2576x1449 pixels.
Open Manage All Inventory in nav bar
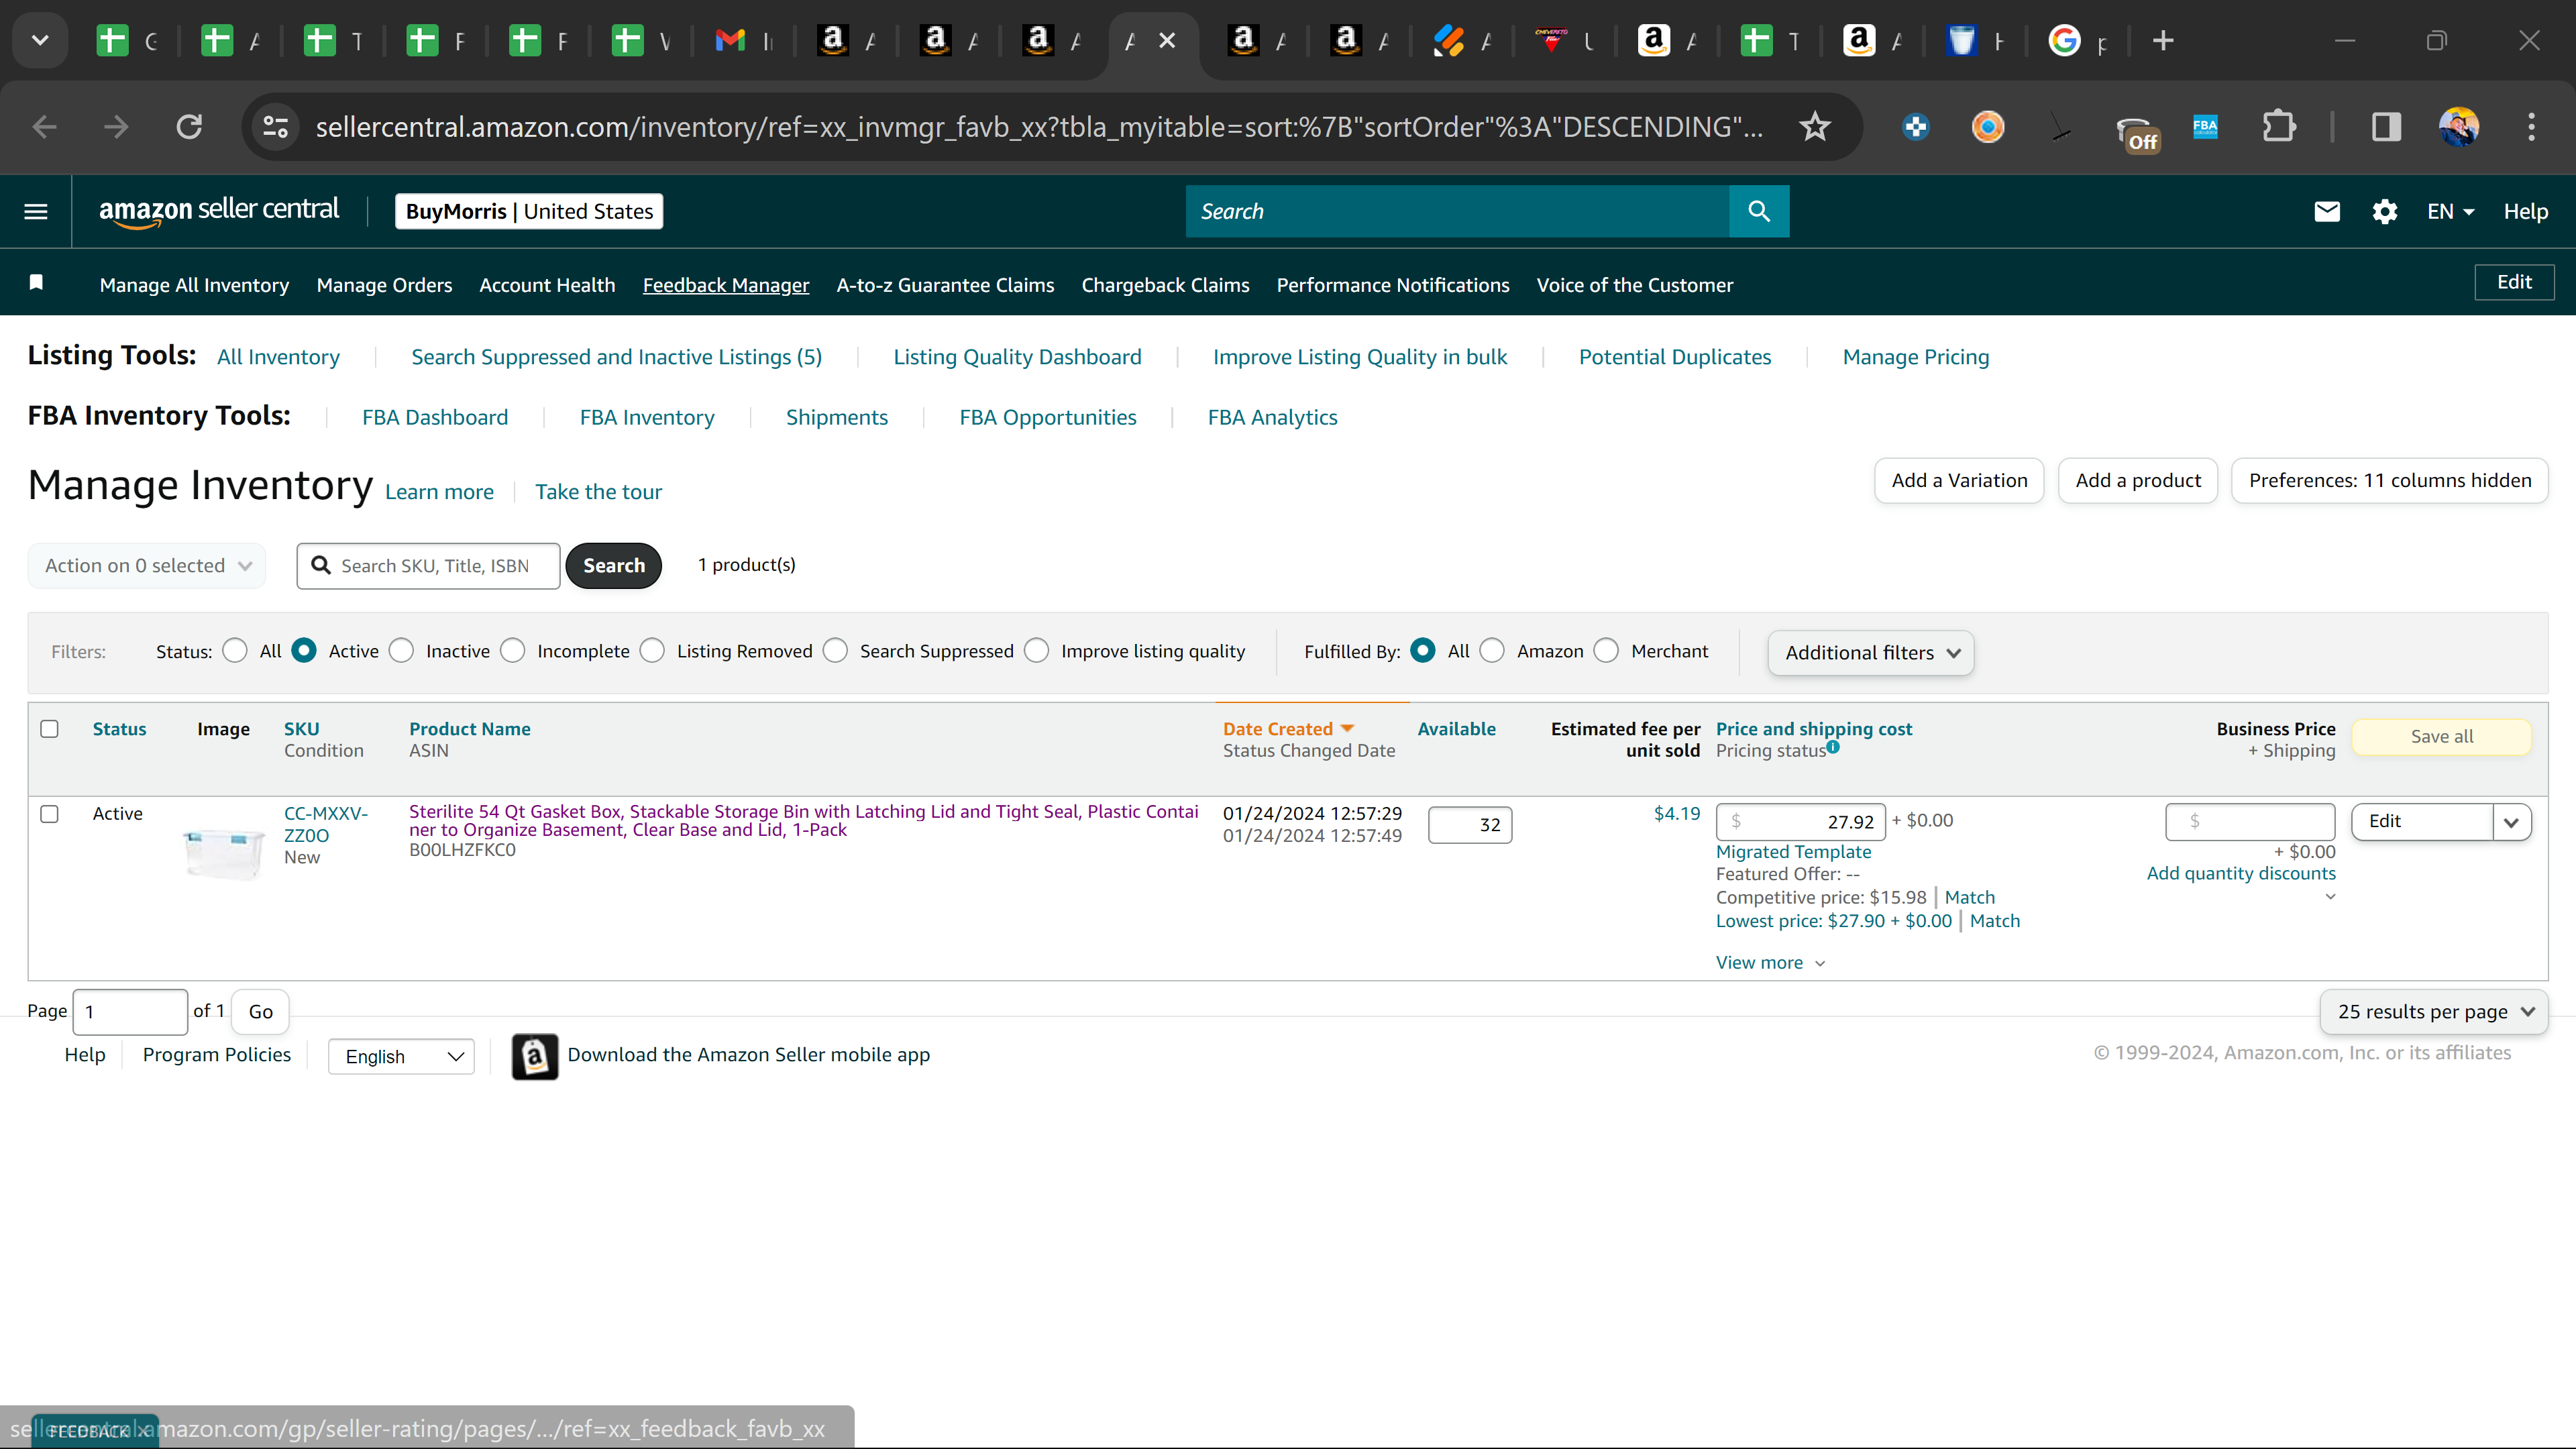pyautogui.click(x=194, y=285)
